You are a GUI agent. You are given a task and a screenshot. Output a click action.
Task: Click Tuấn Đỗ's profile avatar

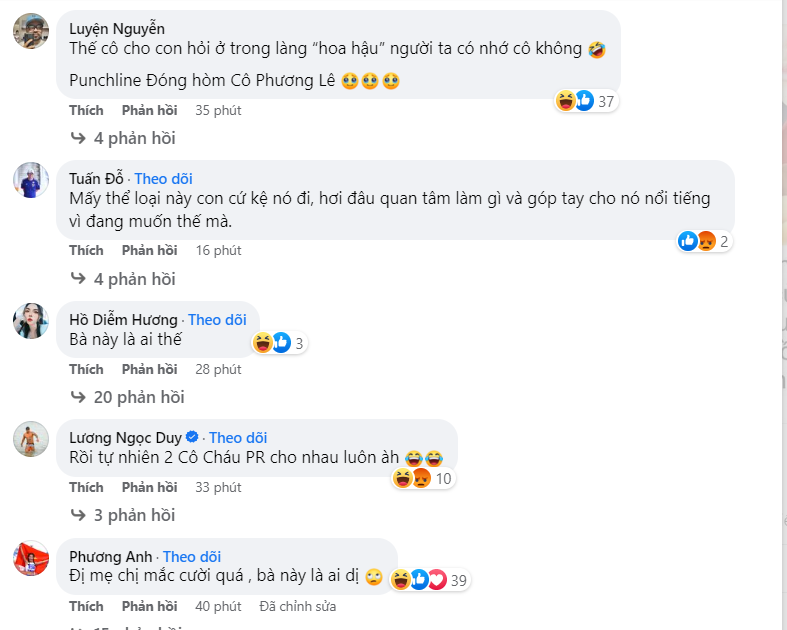[31, 181]
